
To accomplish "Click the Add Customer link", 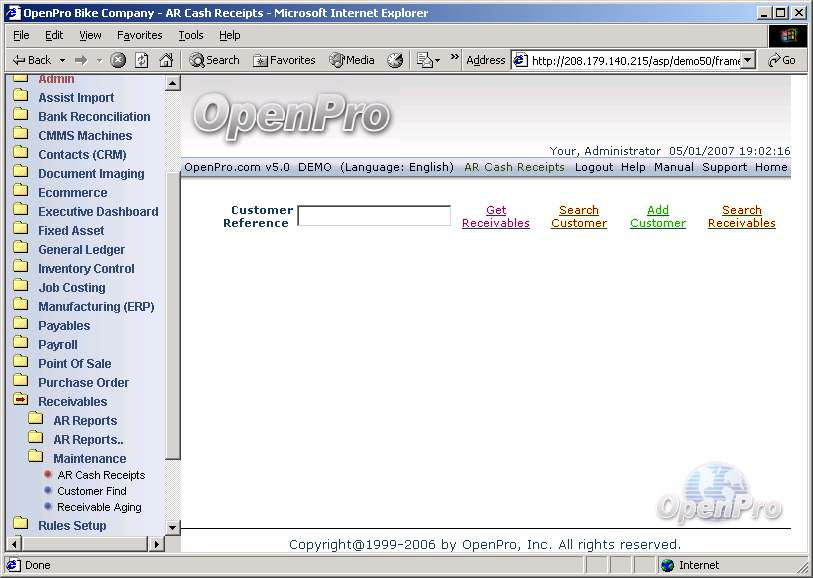I will pyautogui.click(x=657, y=217).
